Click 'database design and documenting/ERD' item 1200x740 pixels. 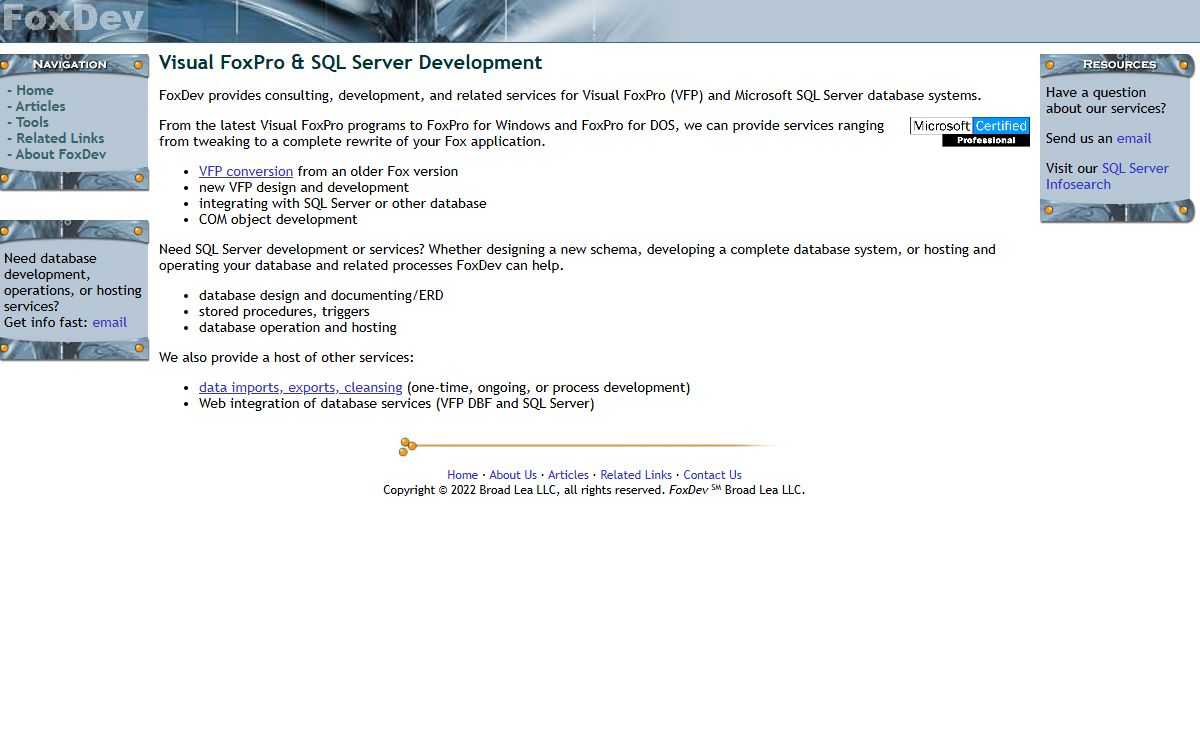point(321,295)
